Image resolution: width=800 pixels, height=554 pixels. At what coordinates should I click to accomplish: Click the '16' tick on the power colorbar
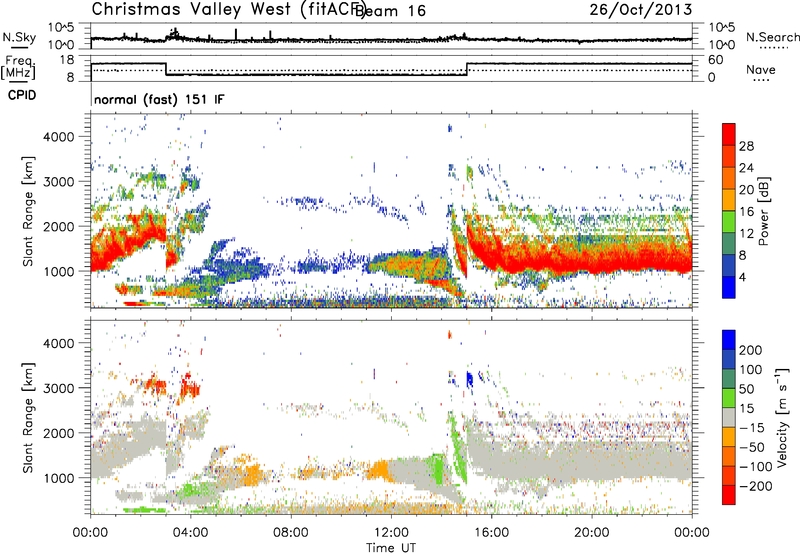[x=746, y=212]
